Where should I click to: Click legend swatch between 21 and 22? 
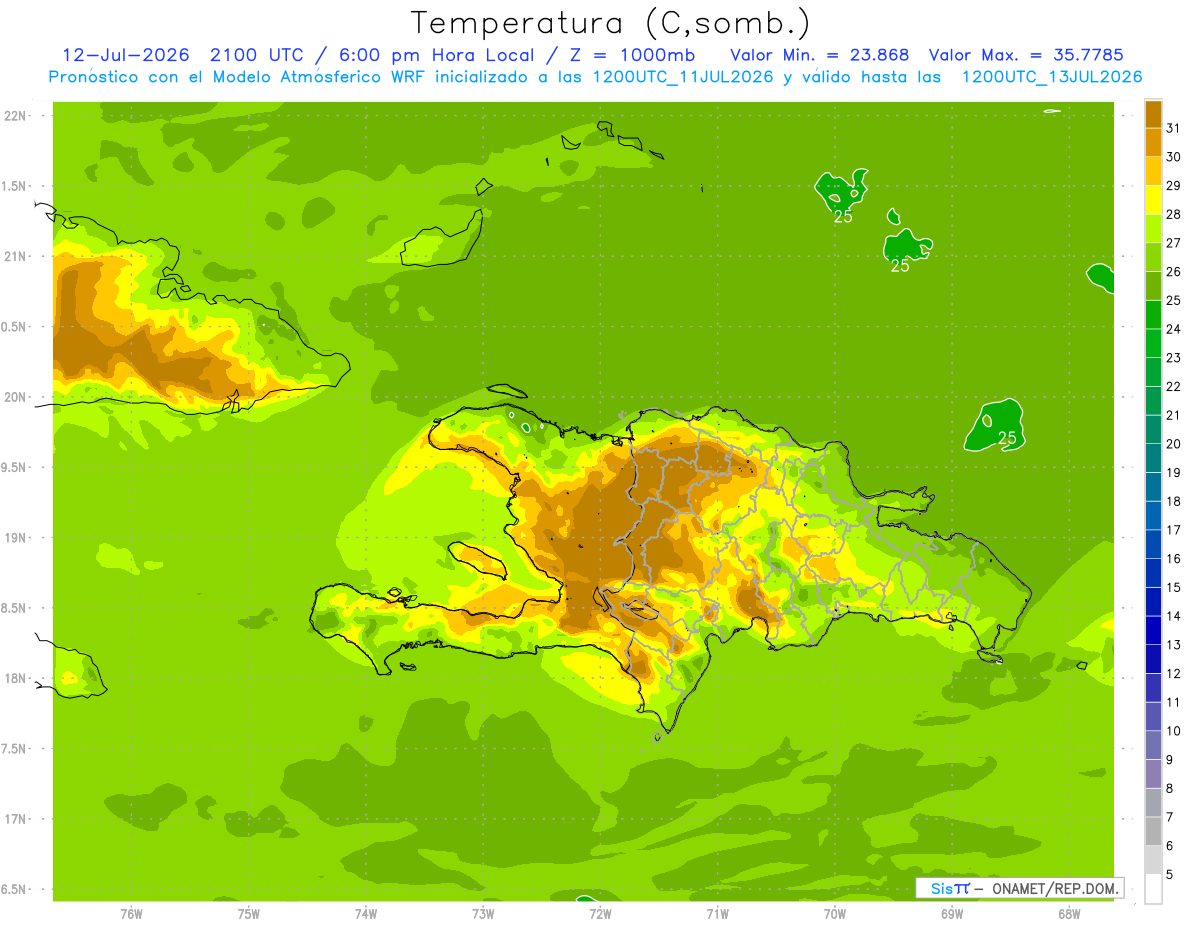pyautogui.click(x=1153, y=400)
